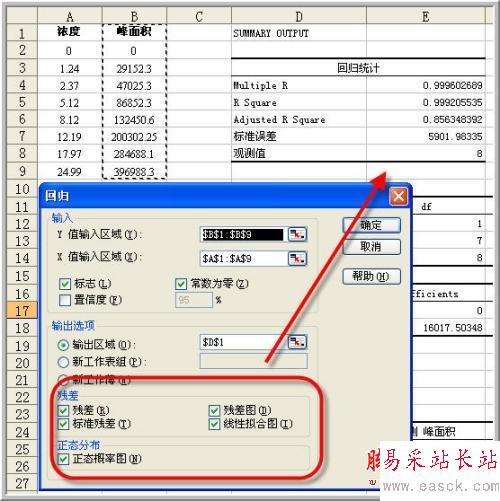Close the 回归 dialog with X button

398,196
